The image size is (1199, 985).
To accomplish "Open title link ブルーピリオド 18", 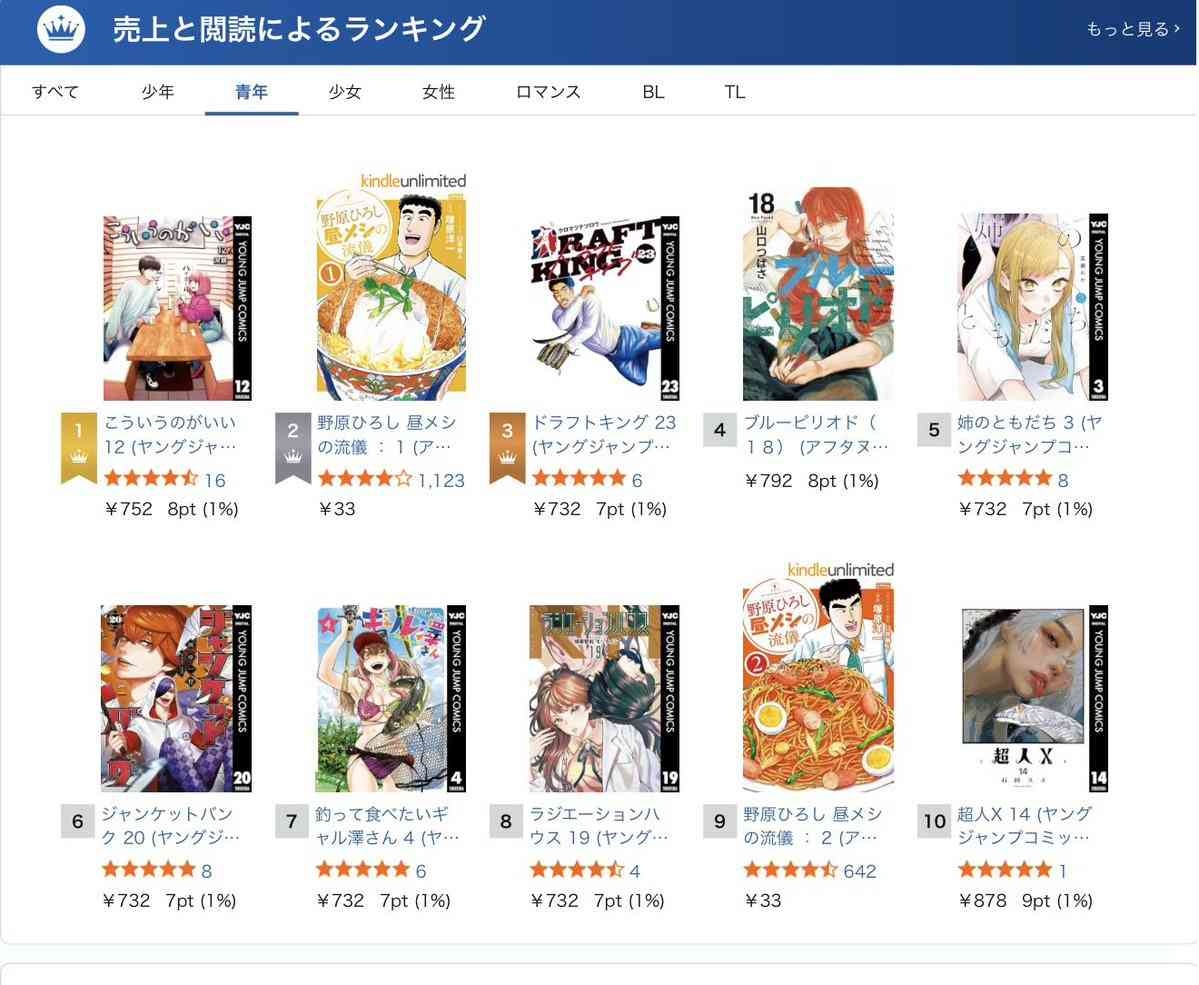I will (815, 434).
